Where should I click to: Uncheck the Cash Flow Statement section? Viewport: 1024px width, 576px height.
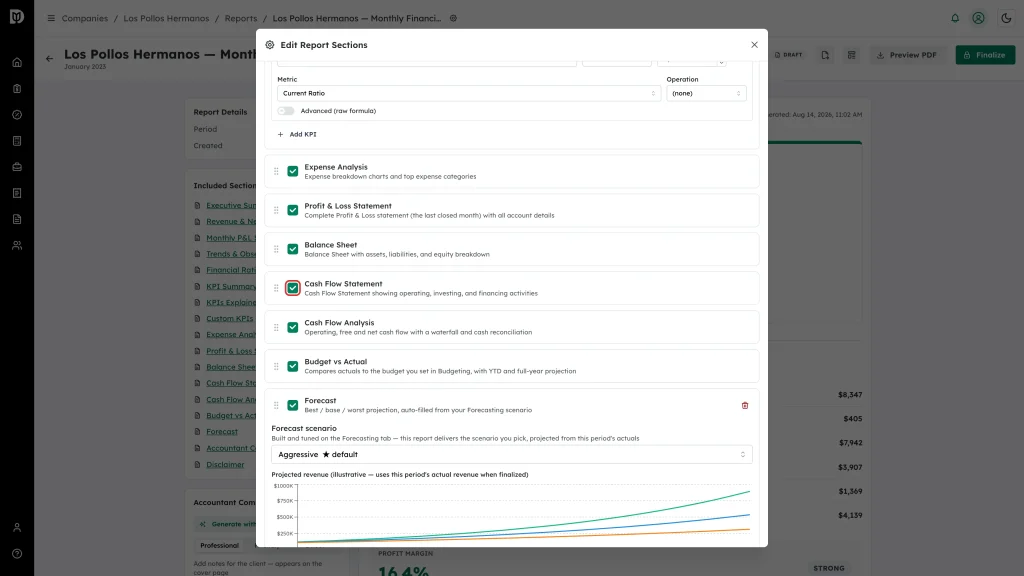pyautogui.click(x=293, y=288)
